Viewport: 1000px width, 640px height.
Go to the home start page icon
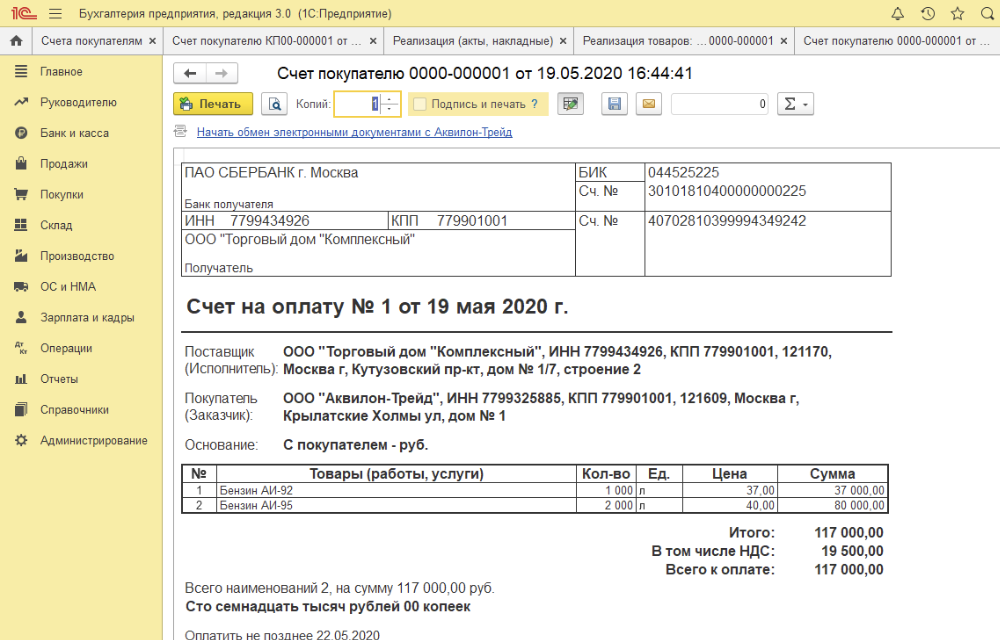coord(16,41)
